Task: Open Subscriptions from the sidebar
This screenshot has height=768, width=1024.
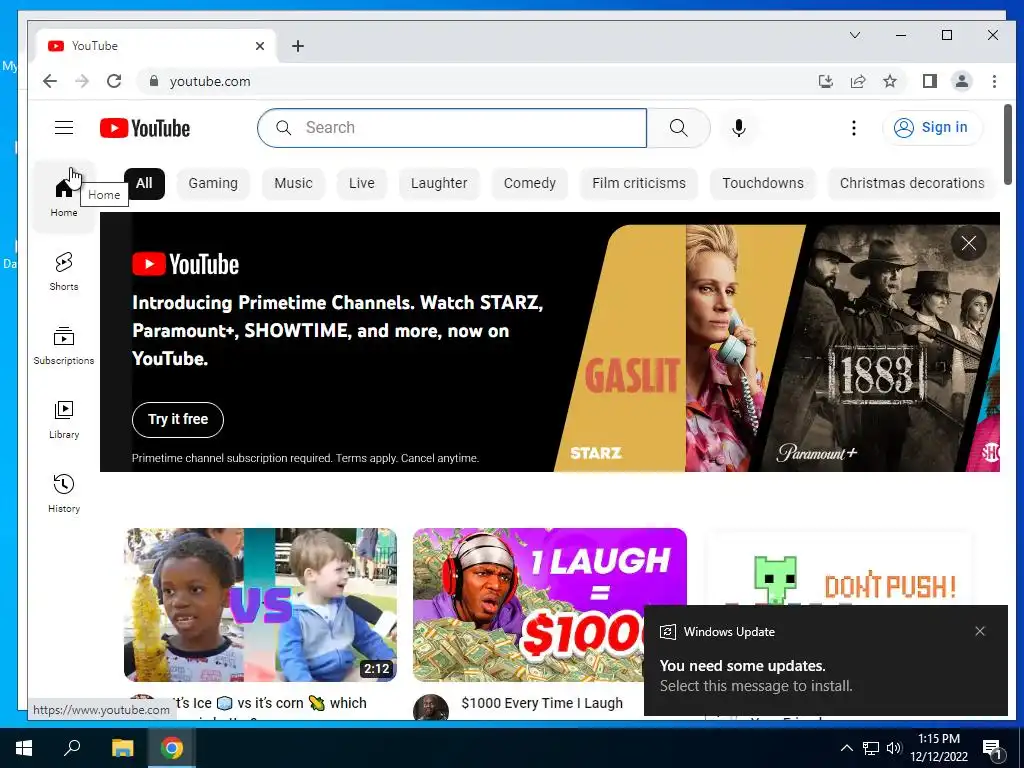Action: click(x=64, y=345)
